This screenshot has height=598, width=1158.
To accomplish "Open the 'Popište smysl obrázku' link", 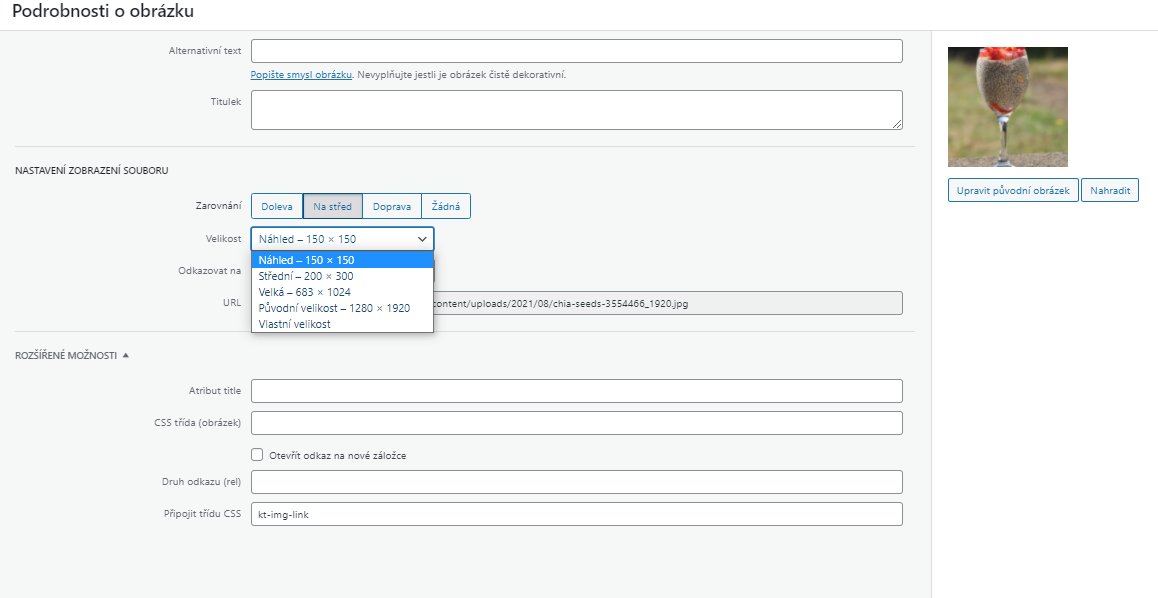I will tap(301, 75).
